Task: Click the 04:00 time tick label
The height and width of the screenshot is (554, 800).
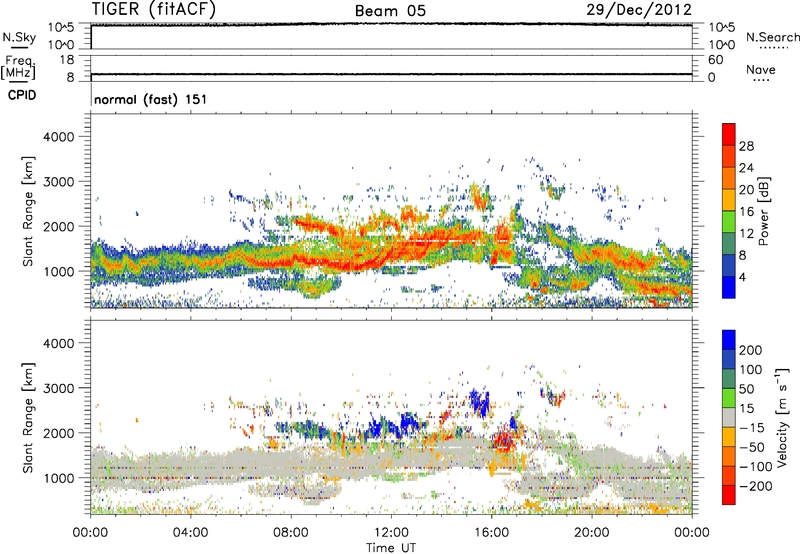Action: coord(190,533)
